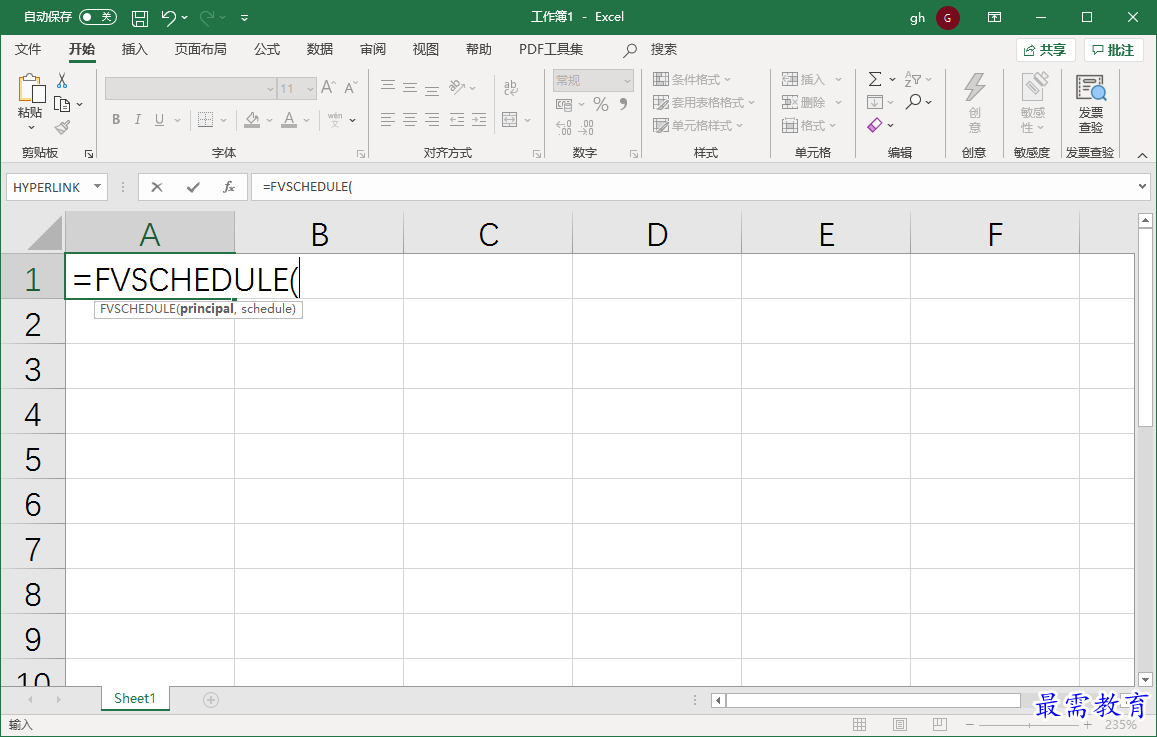Click the Borders icon
Image resolution: width=1157 pixels, height=737 pixels.
point(205,120)
